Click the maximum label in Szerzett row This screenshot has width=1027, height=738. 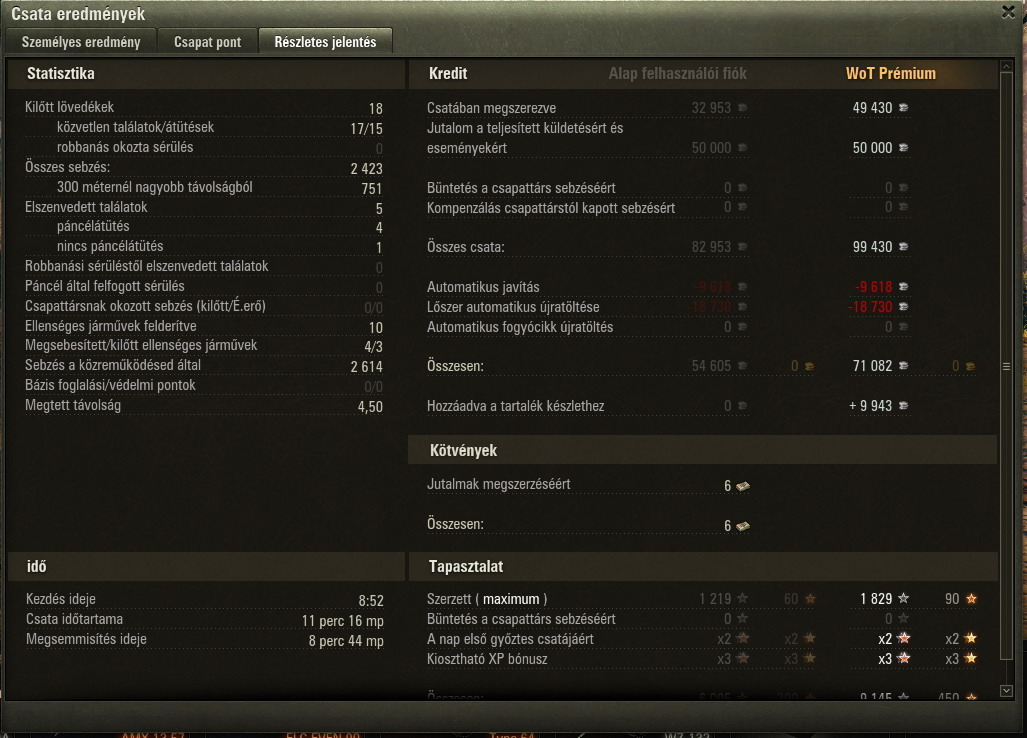(x=511, y=599)
